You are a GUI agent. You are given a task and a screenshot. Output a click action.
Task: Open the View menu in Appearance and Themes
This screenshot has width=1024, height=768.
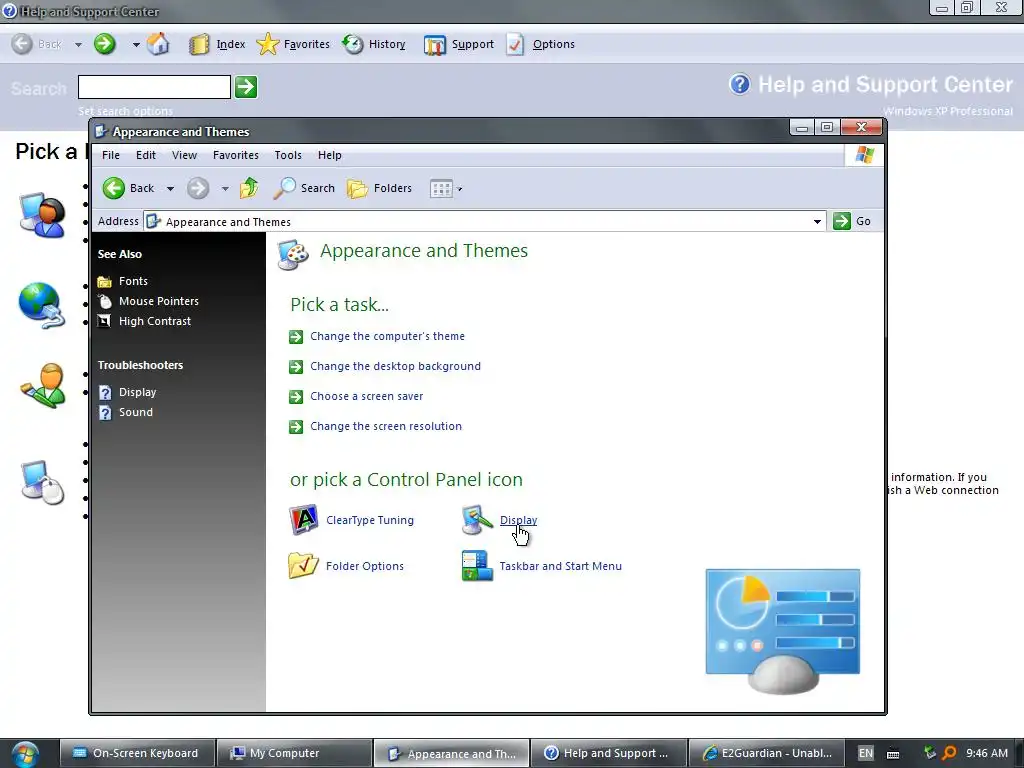coord(184,155)
